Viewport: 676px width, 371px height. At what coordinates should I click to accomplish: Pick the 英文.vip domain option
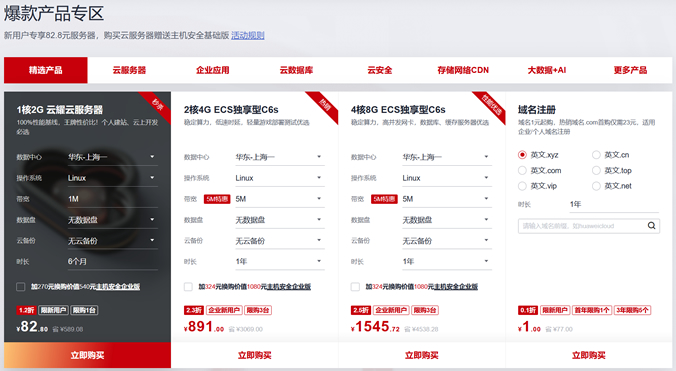click(x=522, y=186)
